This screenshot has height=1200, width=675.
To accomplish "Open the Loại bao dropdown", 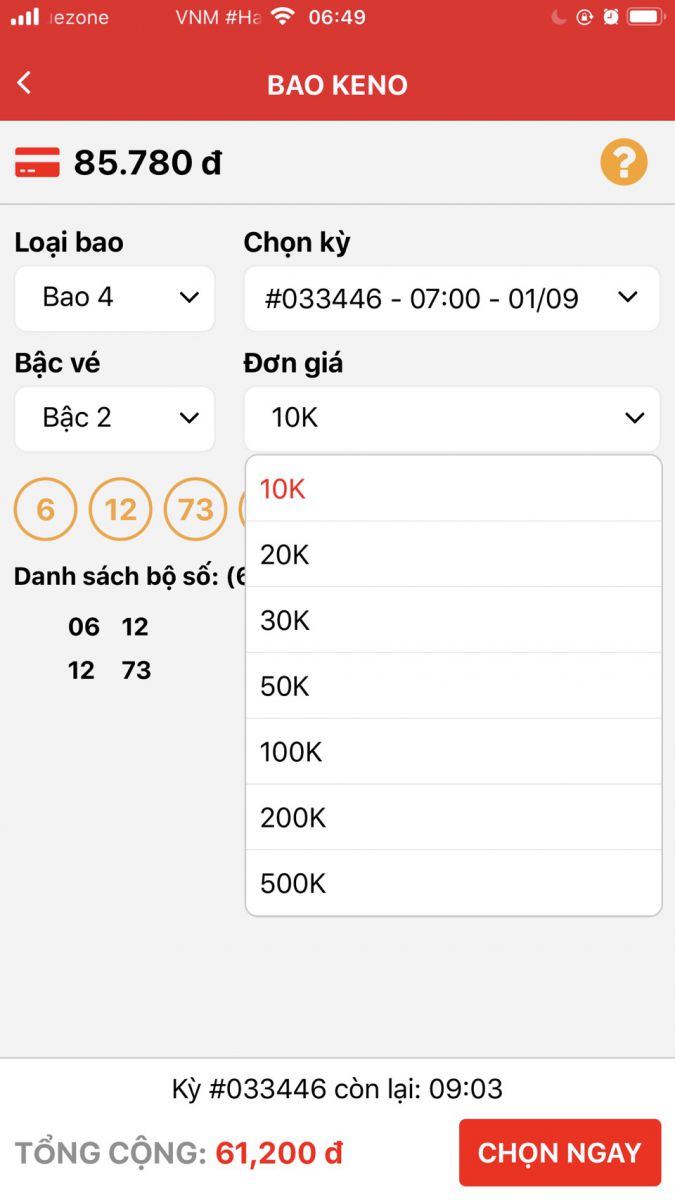I will click(x=114, y=298).
